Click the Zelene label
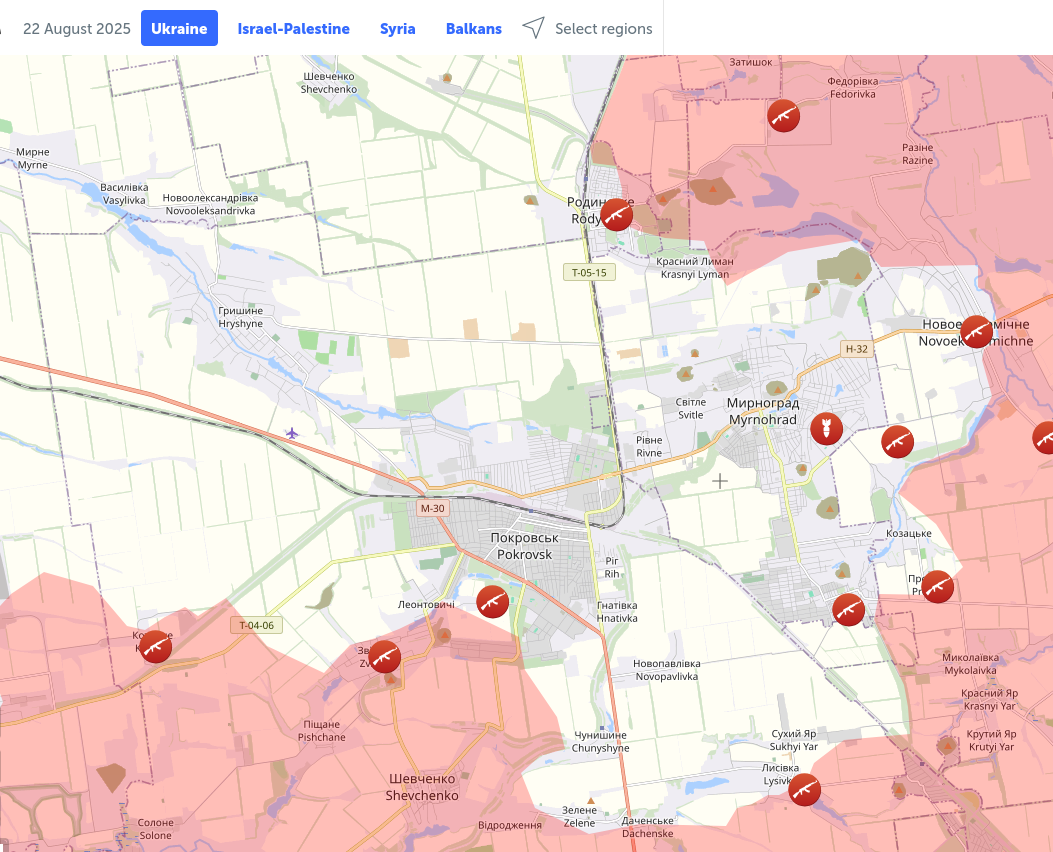1053x852 pixels. [x=579, y=816]
